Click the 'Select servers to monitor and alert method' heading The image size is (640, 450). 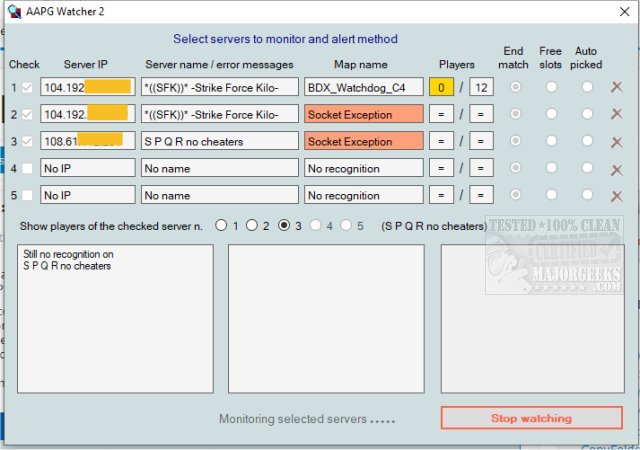point(285,39)
